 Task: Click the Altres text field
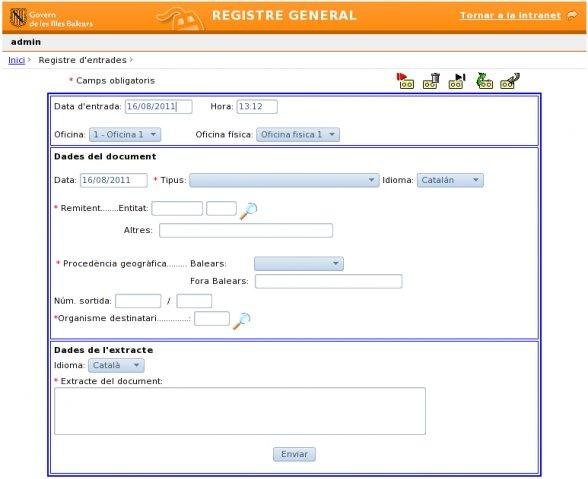point(246,230)
